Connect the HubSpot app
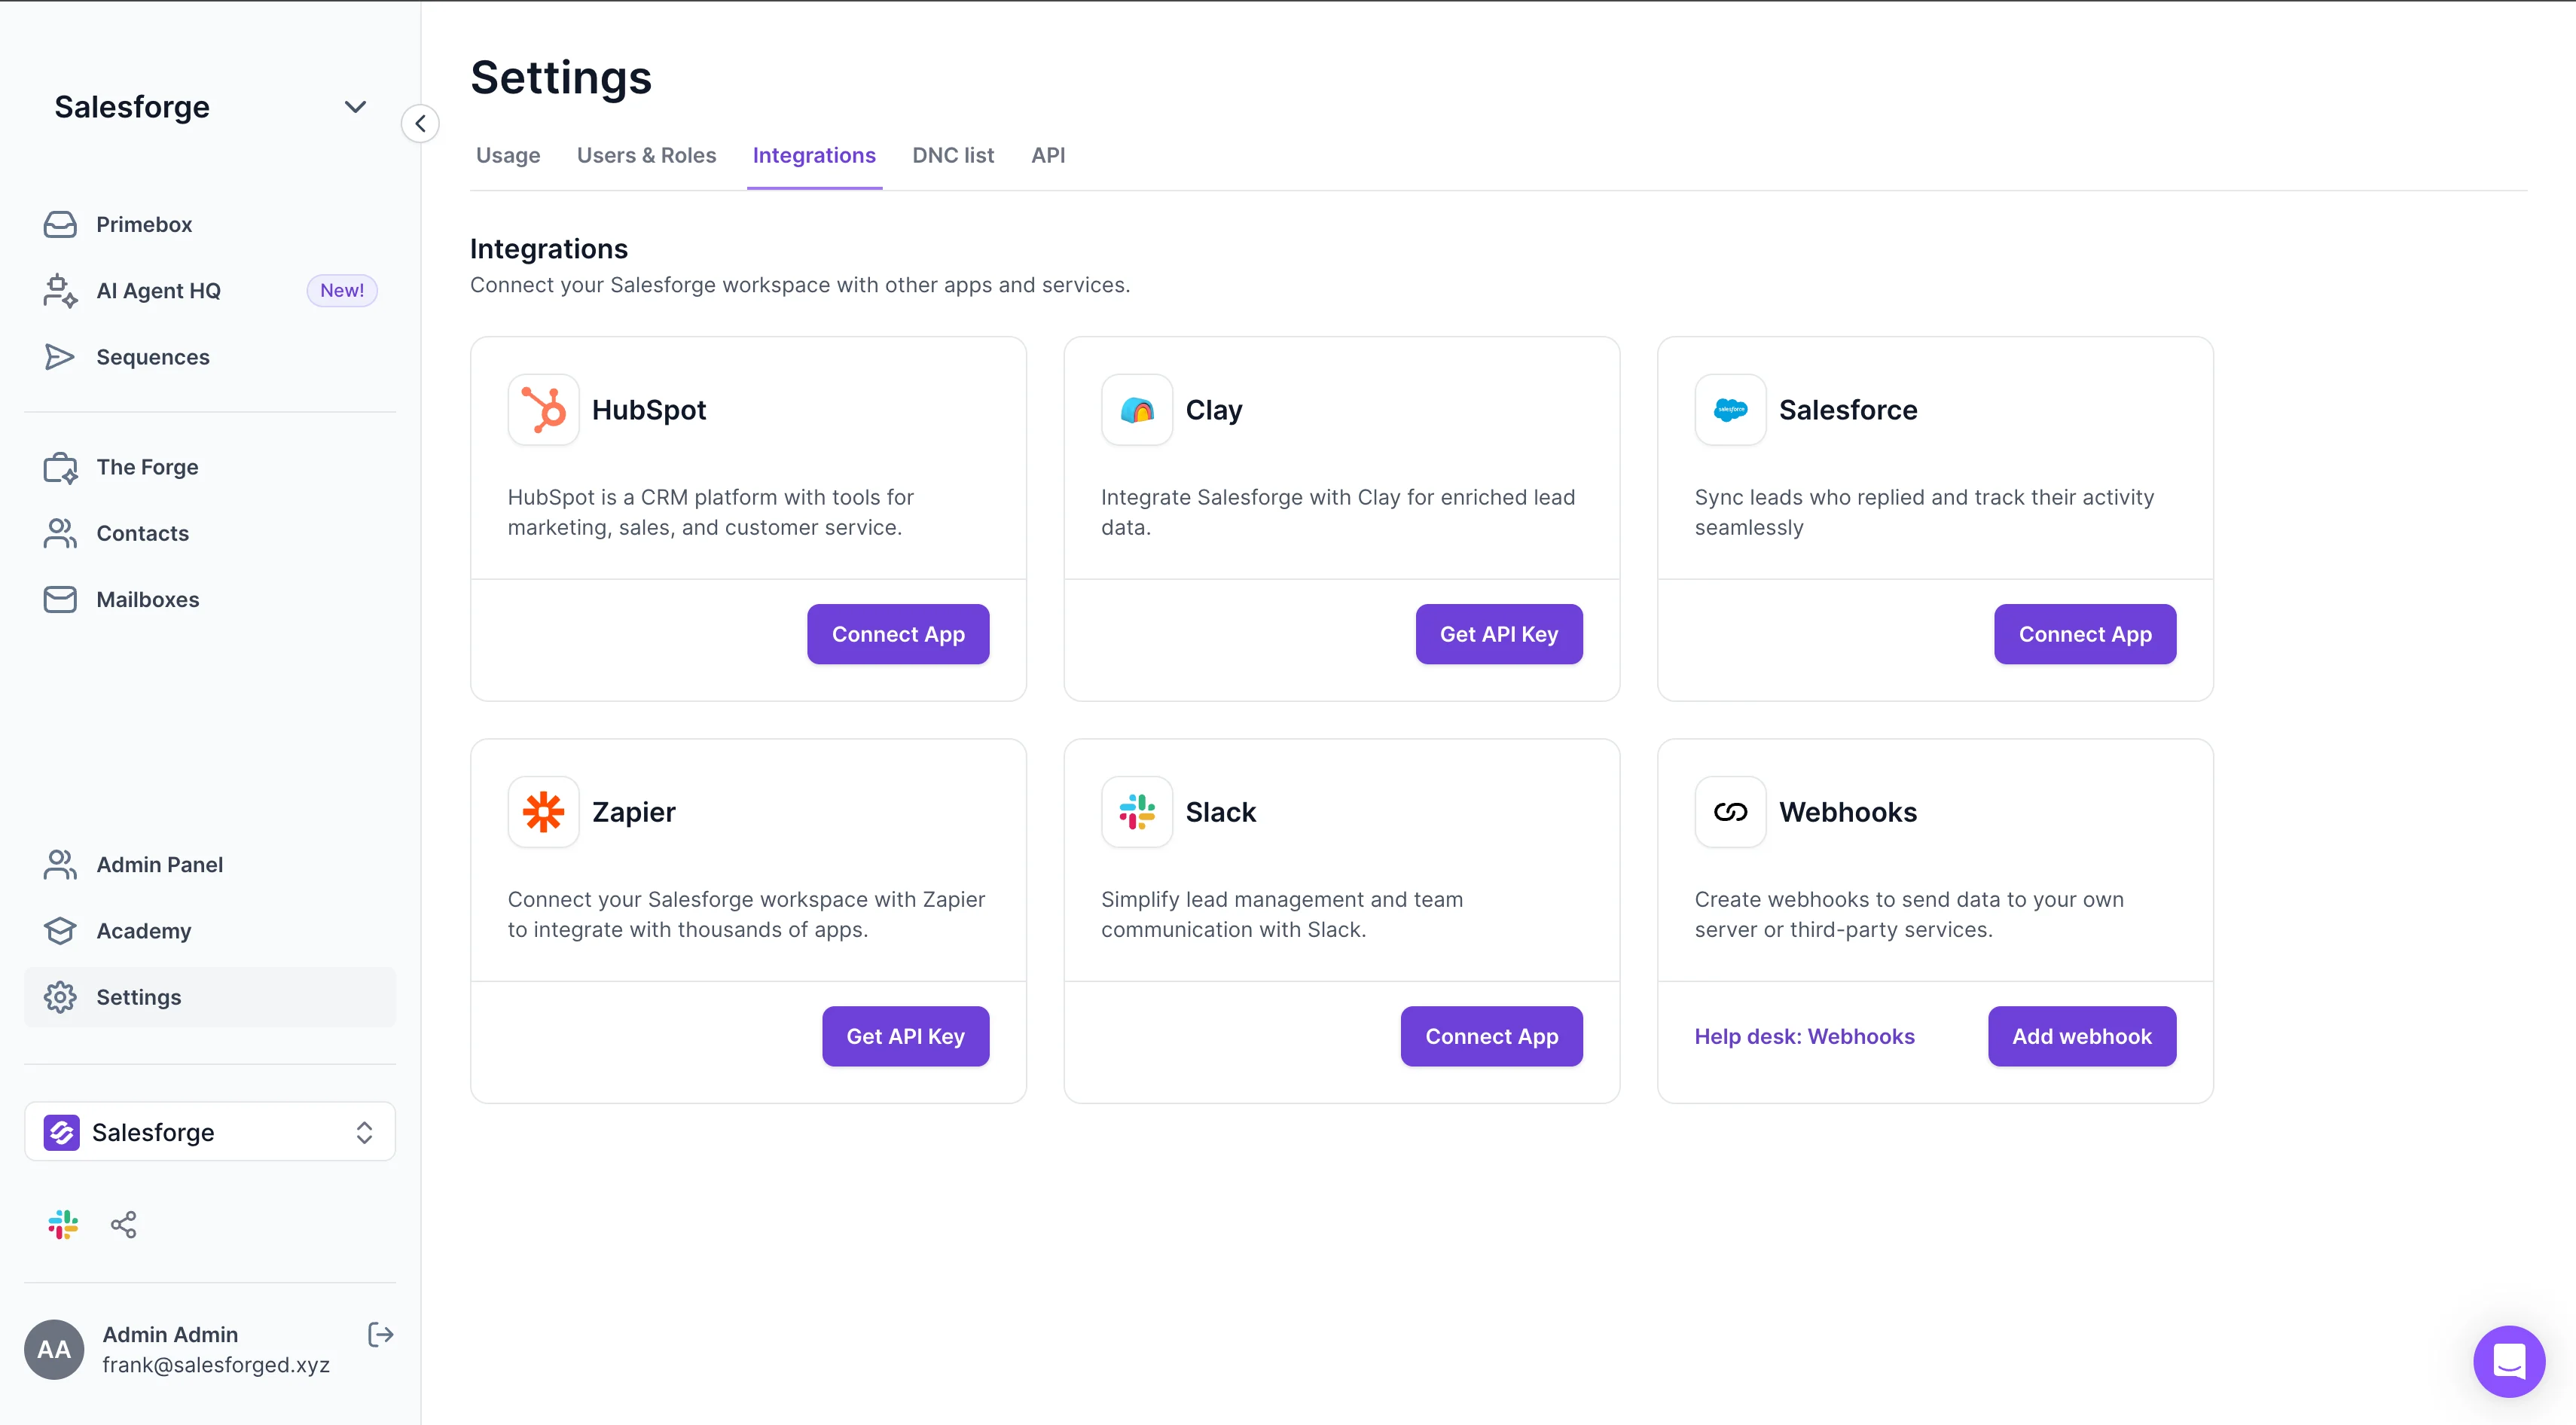The height and width of the screenshot is (1425, 2576). 898,634
